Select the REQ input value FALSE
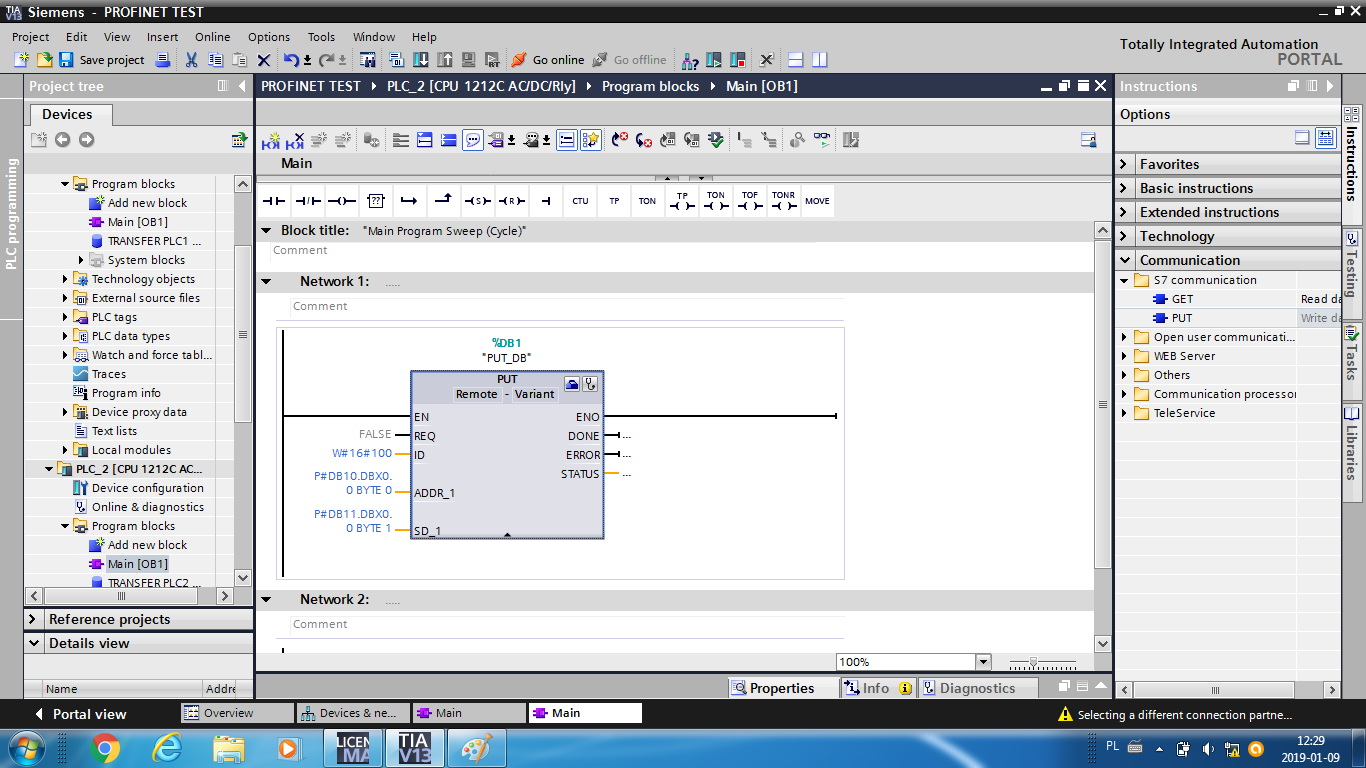 tap(376, 435)
